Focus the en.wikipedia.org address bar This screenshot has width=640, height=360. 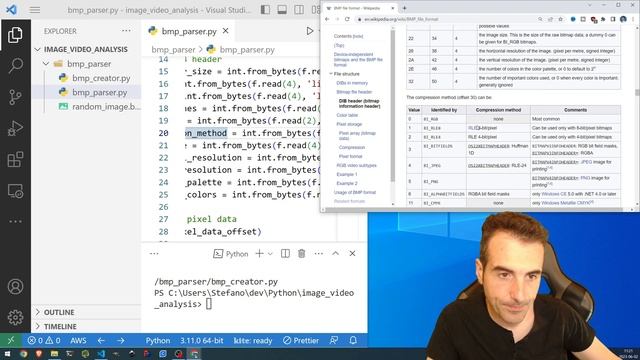pos(446,19)
